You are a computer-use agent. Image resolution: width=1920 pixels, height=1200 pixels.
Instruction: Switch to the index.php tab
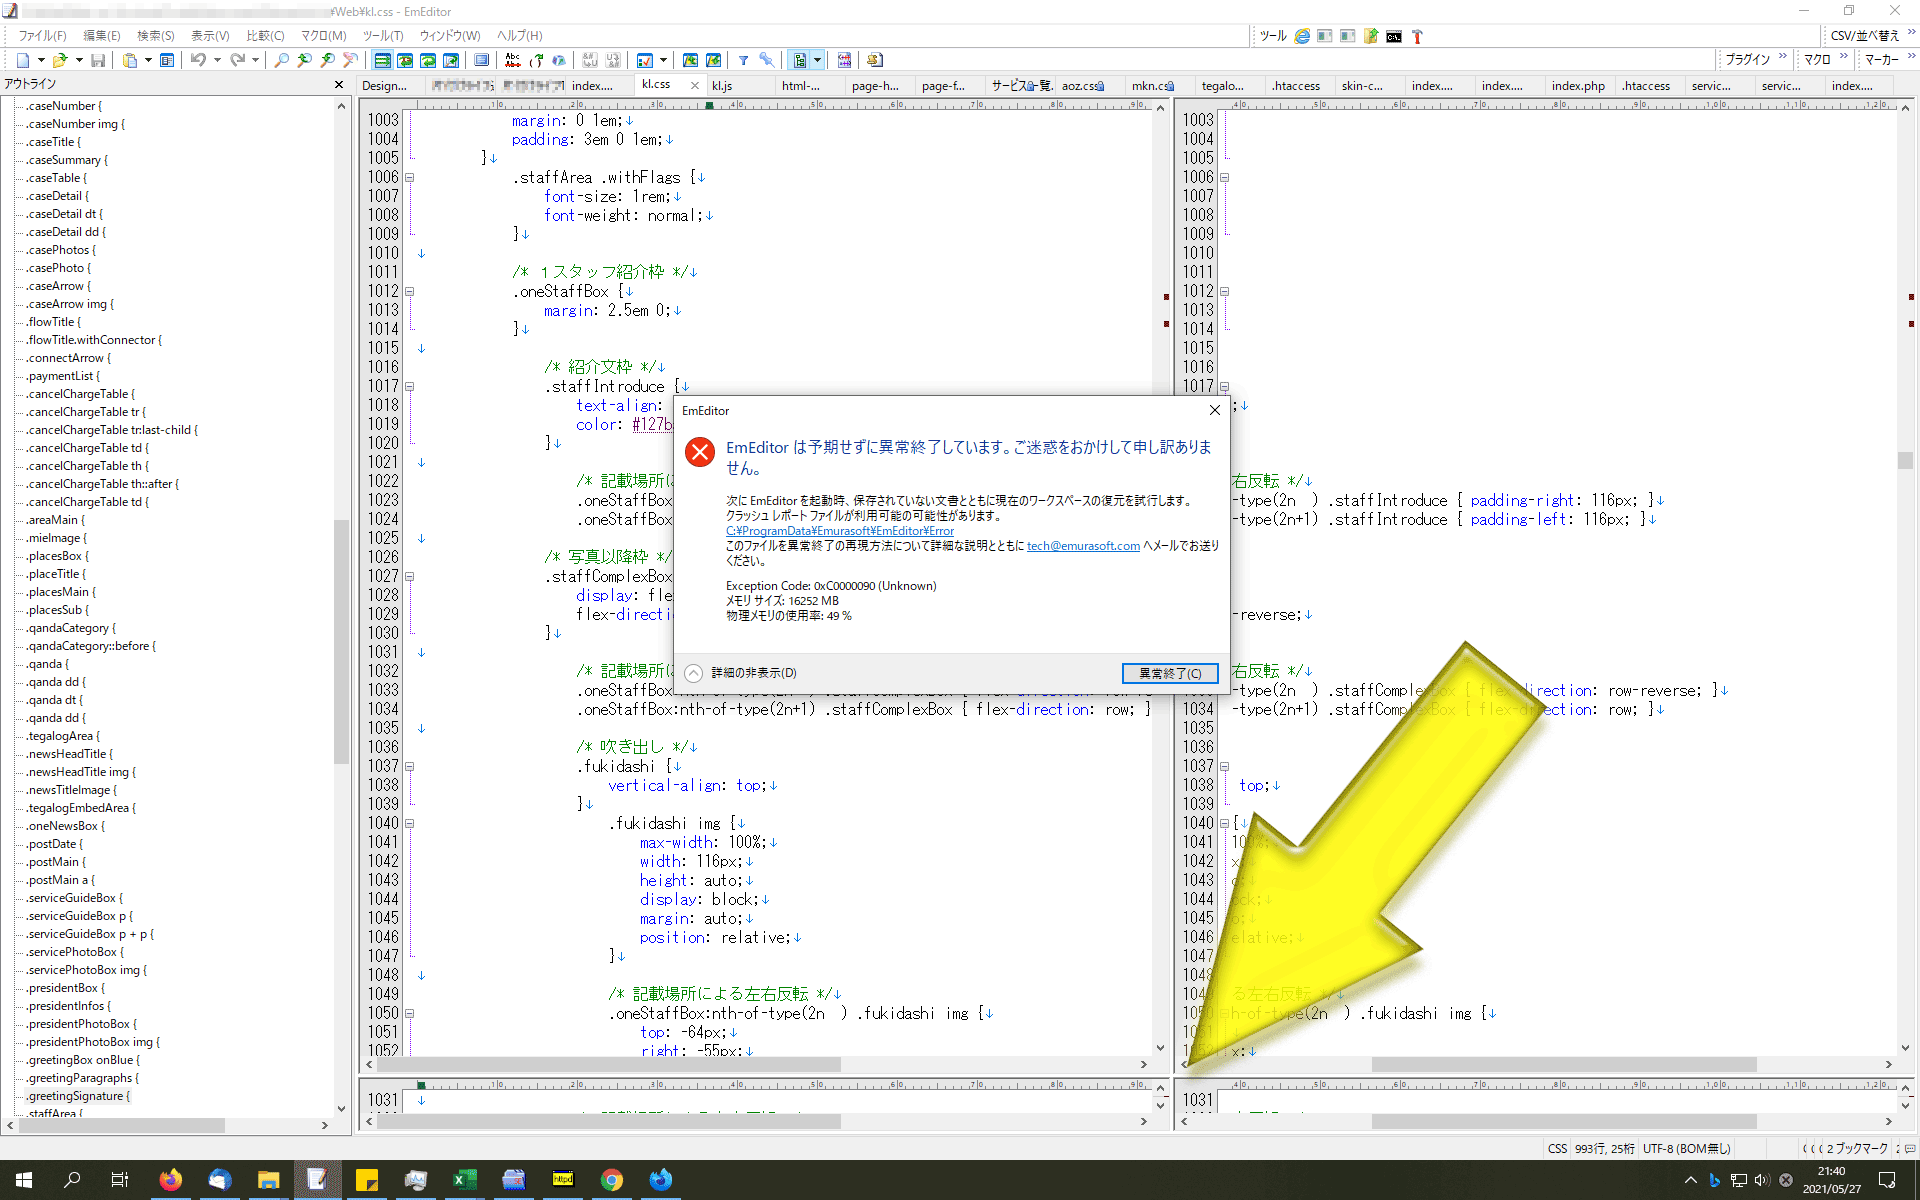pyautogui.click(x=1578, y=85)
